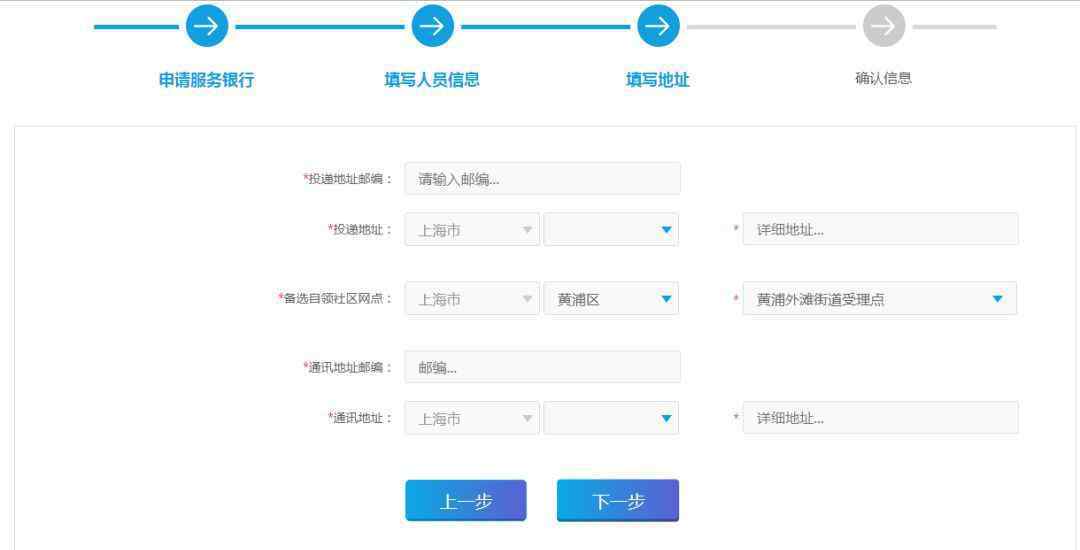Open the 黄浦外滩街道受理点 dropdown
The image size is (1080, 550).
click(x=880, y=299)
